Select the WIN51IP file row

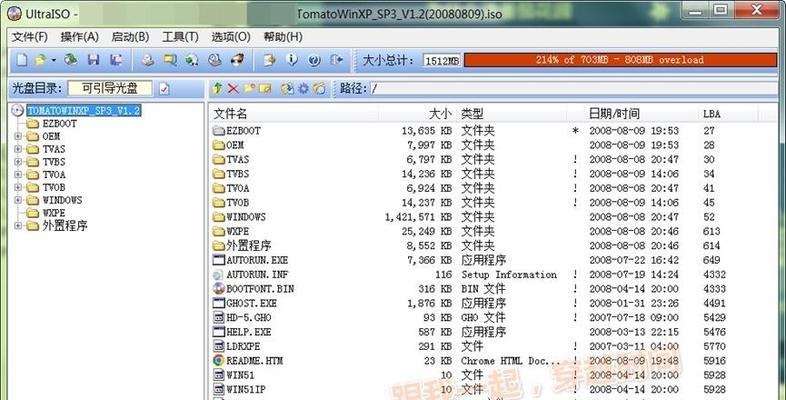494,389
